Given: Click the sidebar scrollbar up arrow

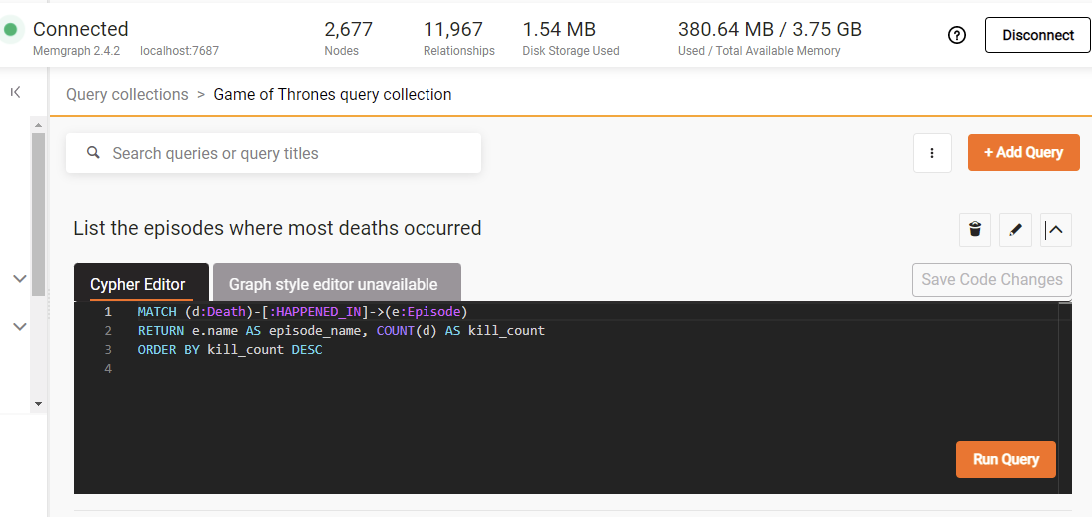Looking at the screenshot, I should [38, 125].
